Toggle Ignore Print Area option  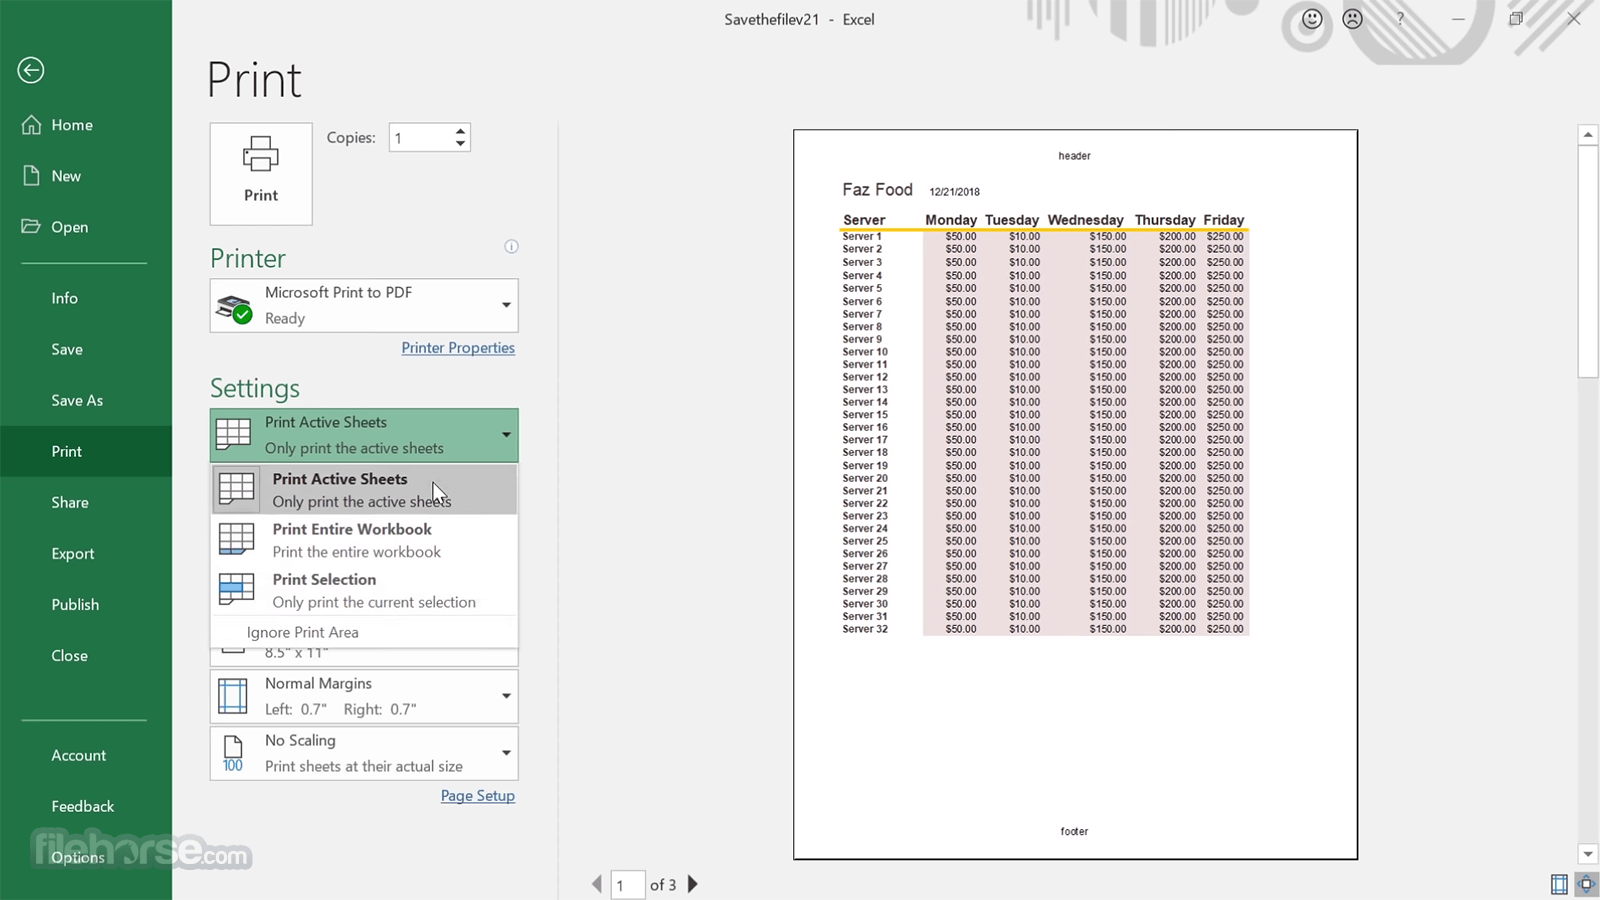point(364,632)
